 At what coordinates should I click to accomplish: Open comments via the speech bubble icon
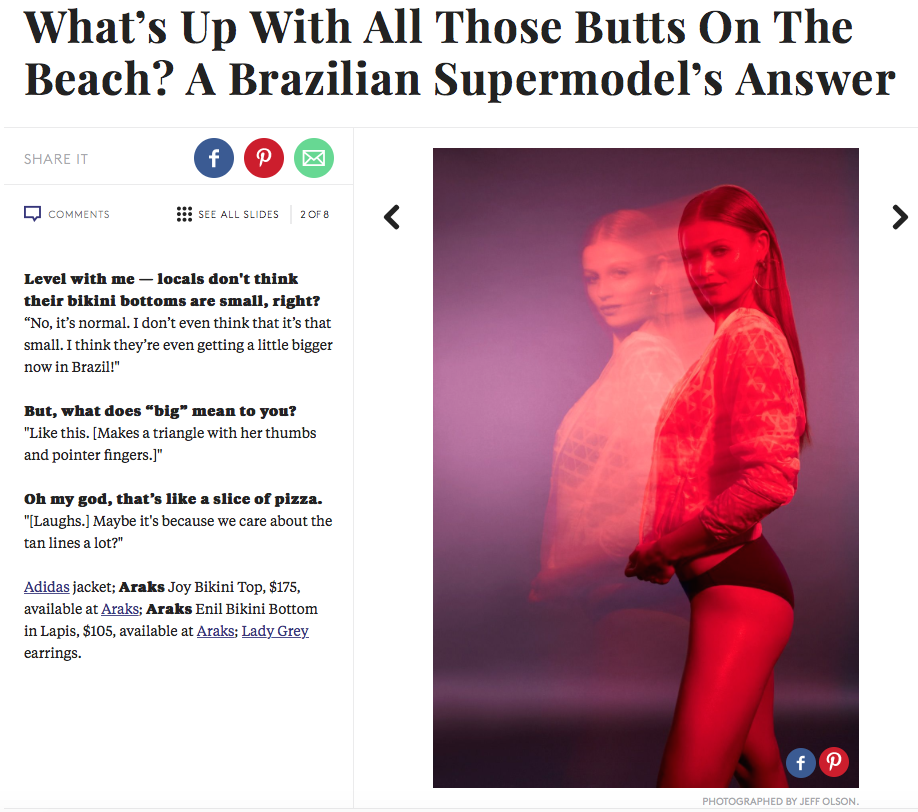point(32,214)
